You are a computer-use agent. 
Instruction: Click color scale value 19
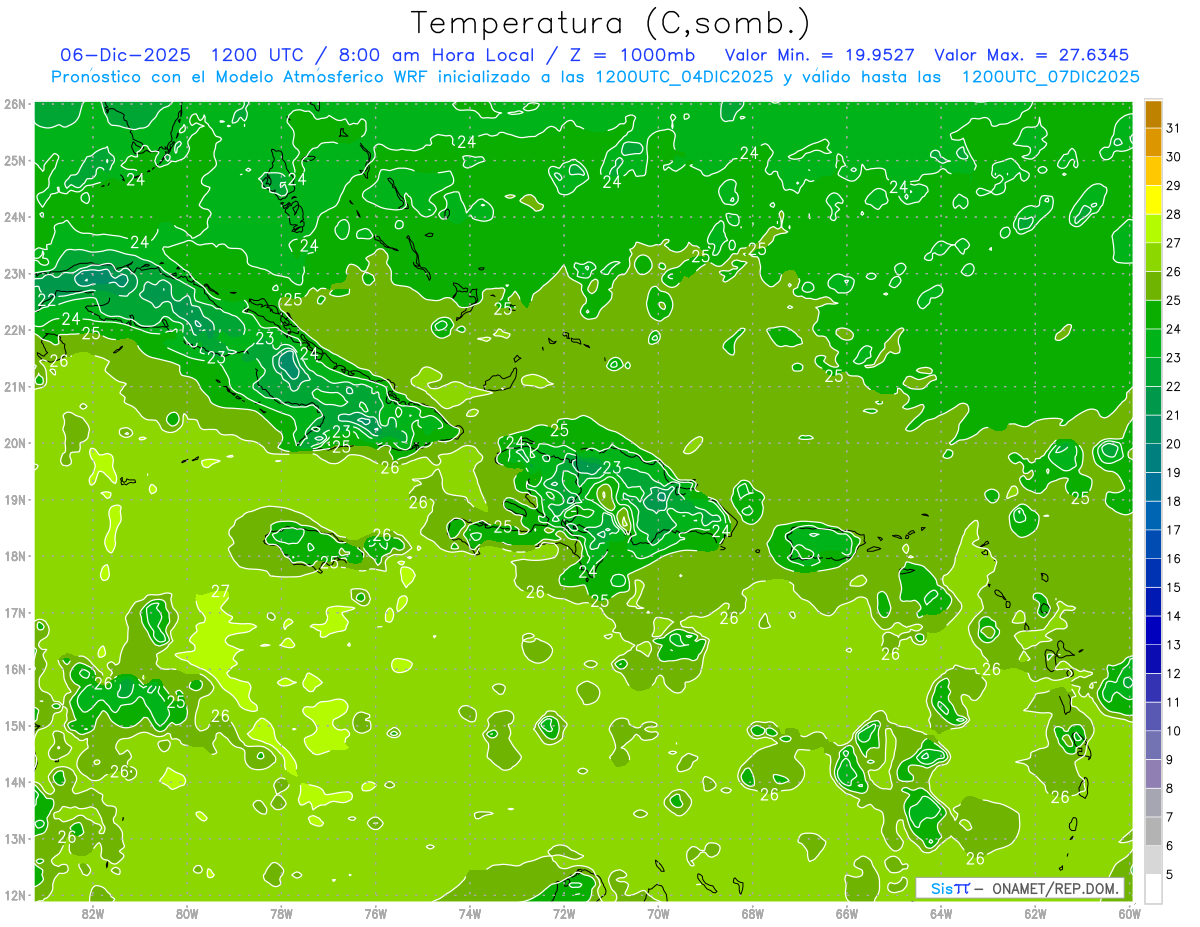coord(1173,472)
